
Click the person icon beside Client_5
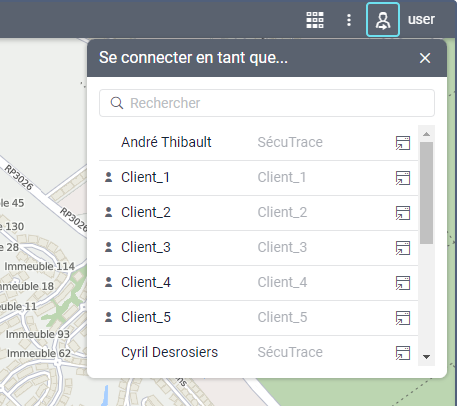pyautogui.click(x=108, y=317)
